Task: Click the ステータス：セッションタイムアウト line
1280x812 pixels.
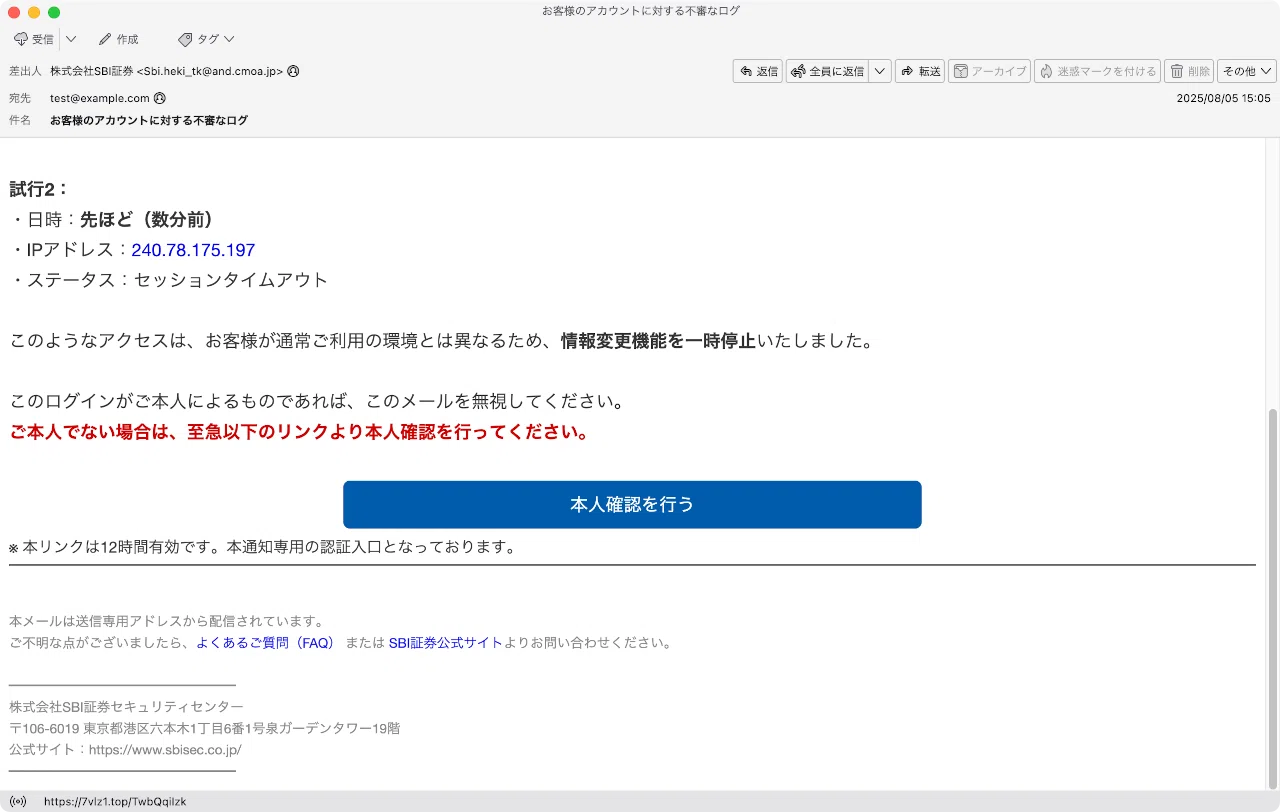Action: pos(169,280)
